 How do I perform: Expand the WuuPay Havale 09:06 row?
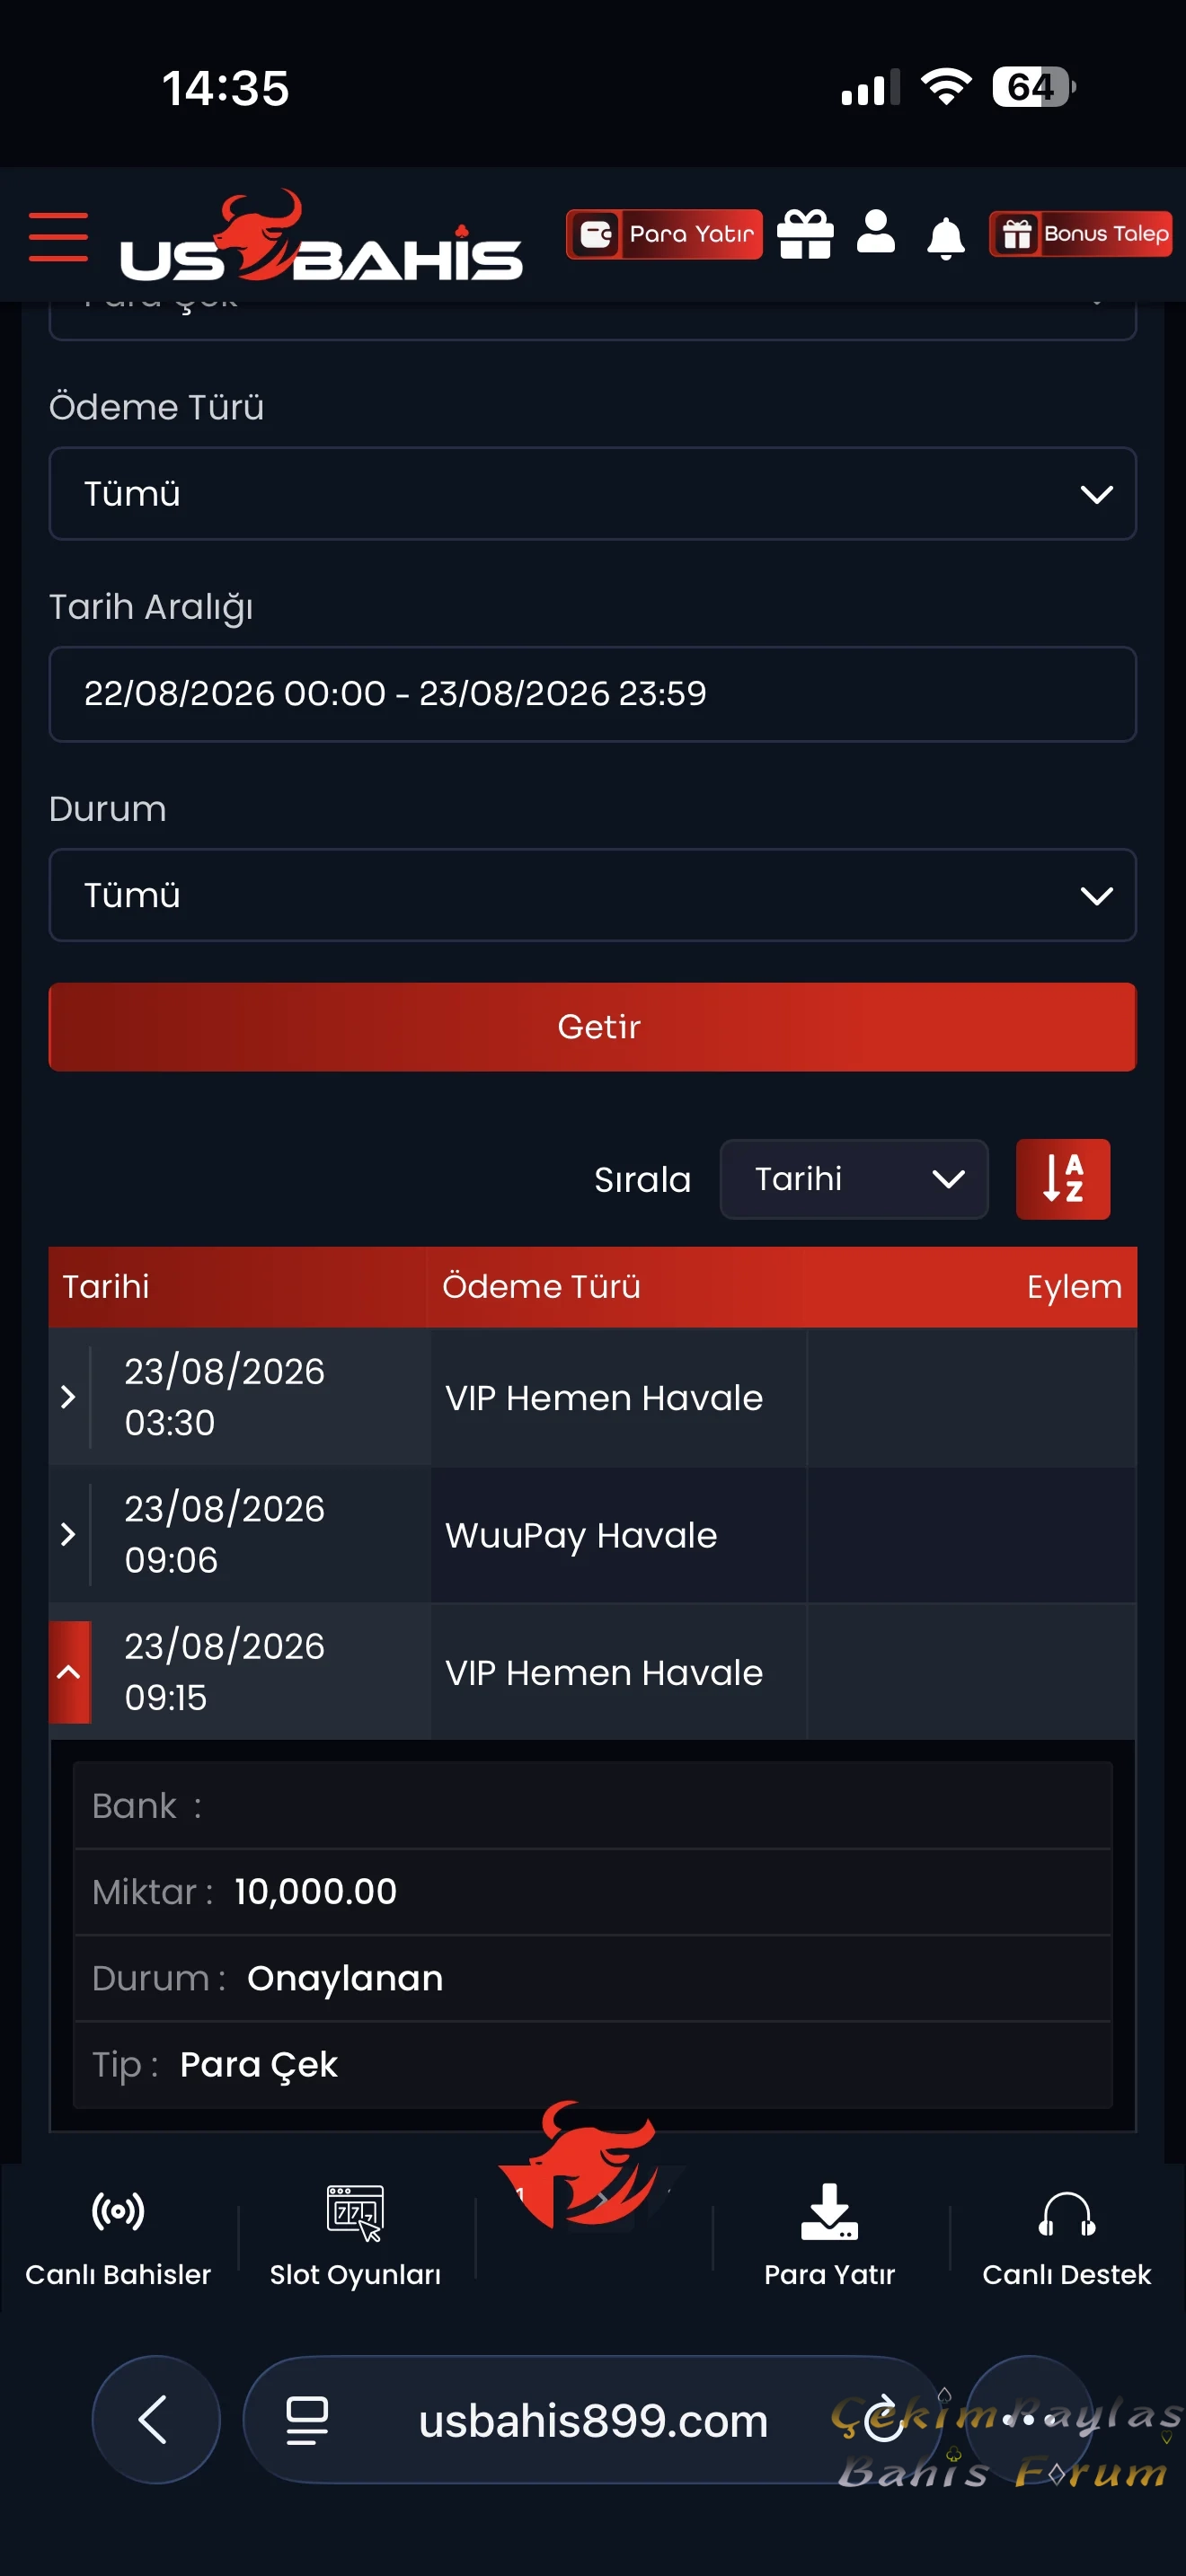pos(68,1533)
